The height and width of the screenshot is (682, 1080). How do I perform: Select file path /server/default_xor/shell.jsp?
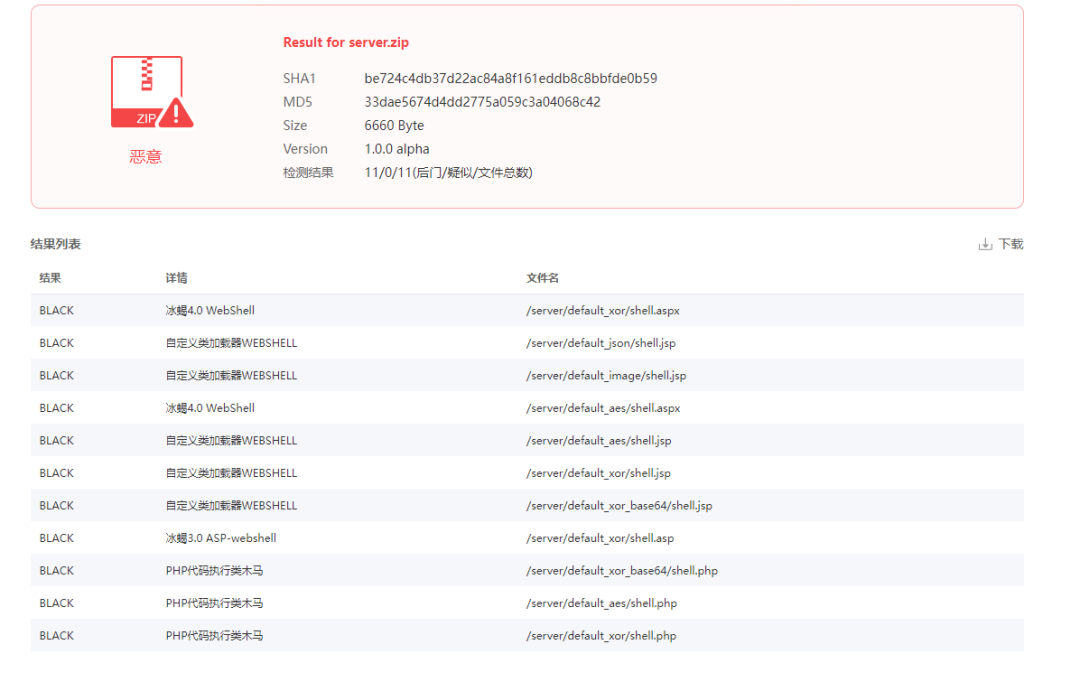point(599,473)
